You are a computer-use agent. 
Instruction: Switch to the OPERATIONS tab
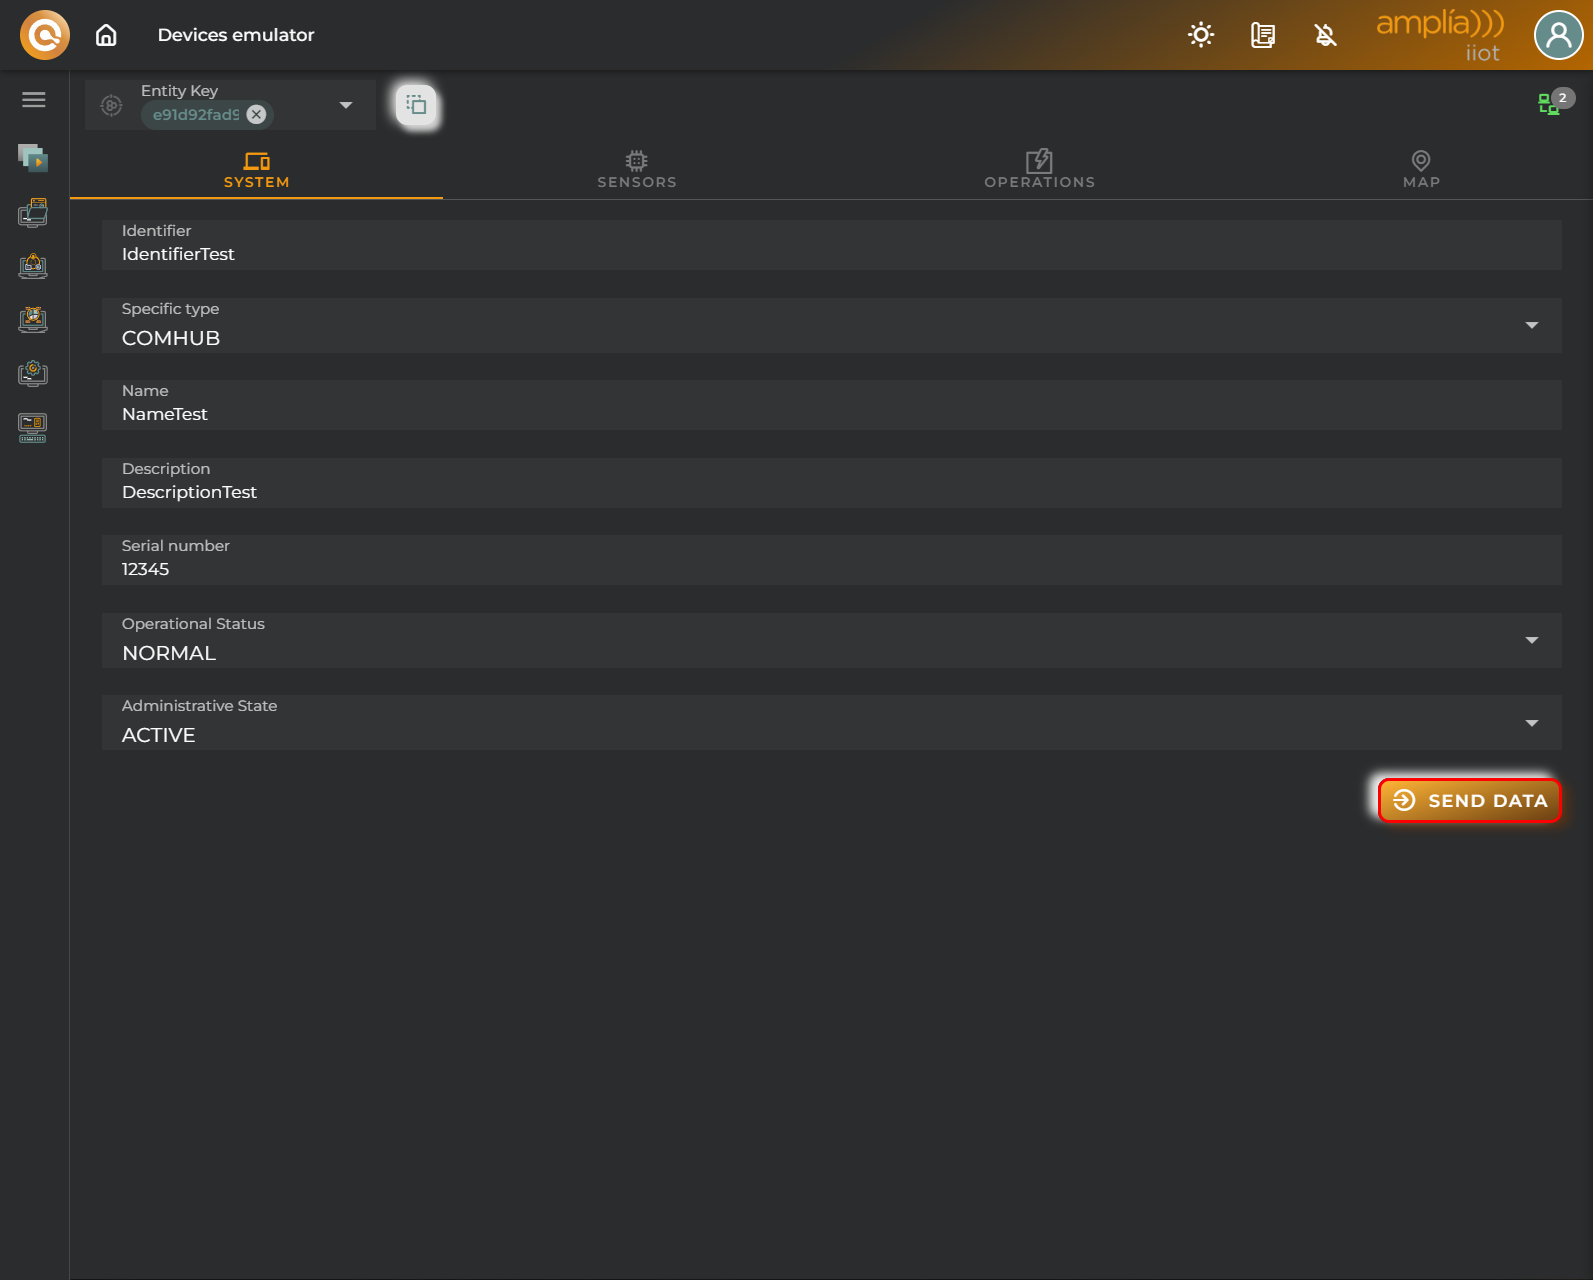point(1040,170)
